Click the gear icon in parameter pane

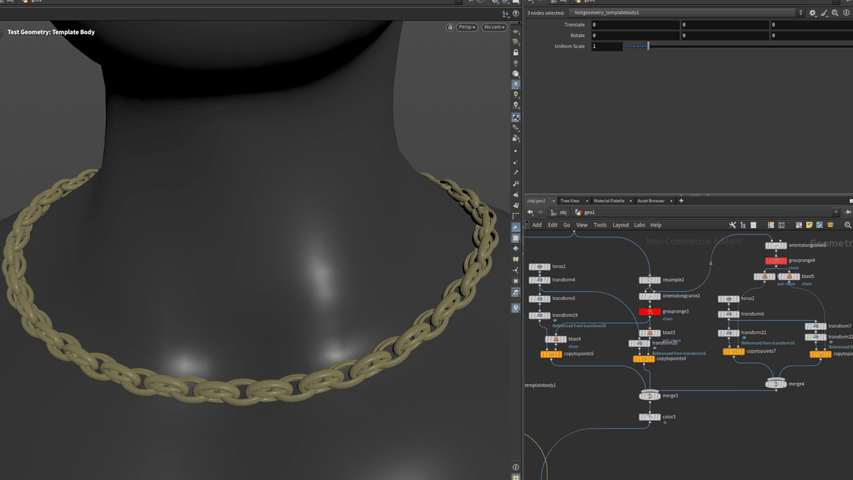(x=812, y=13)
